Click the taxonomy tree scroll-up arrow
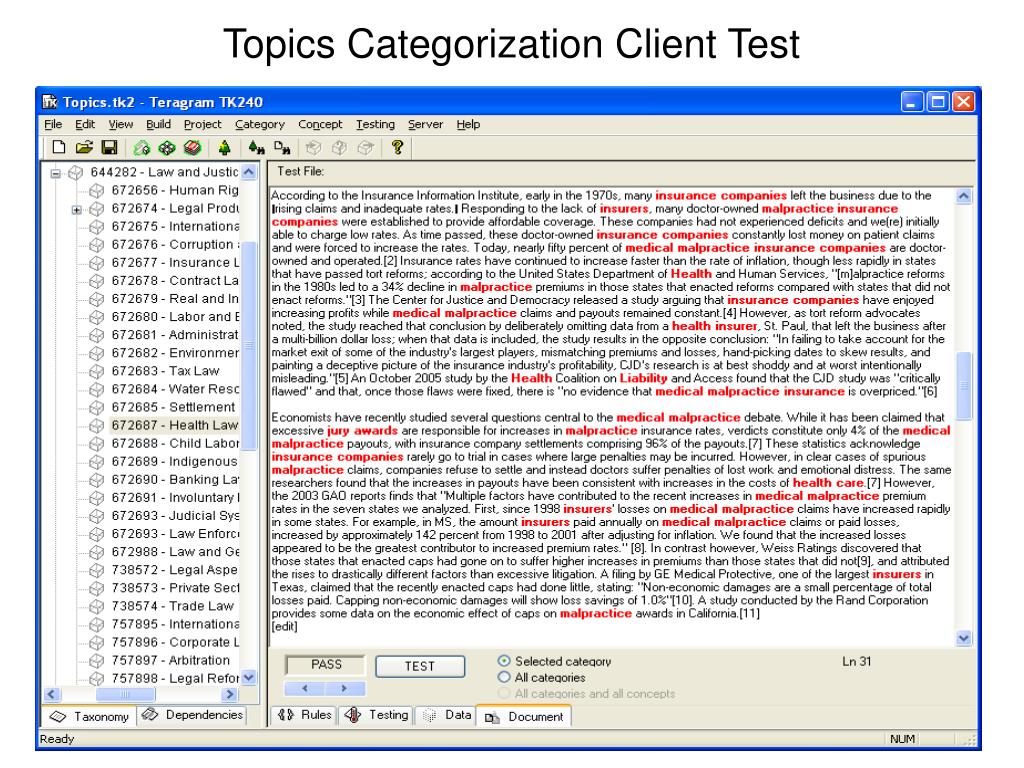 [x=249, y=172]
